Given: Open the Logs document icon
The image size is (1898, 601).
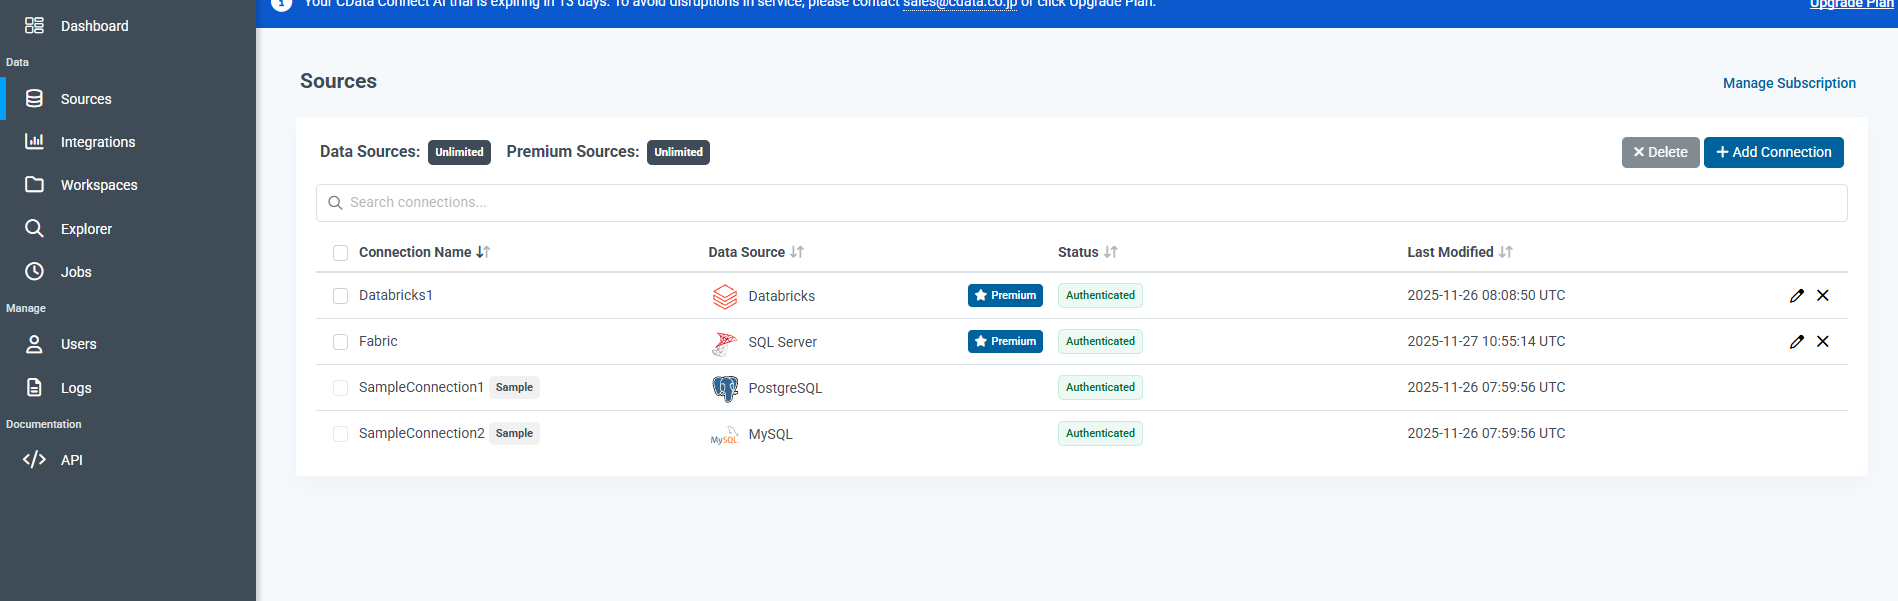Looking at the screenshot, I should [x=34, y=387].
